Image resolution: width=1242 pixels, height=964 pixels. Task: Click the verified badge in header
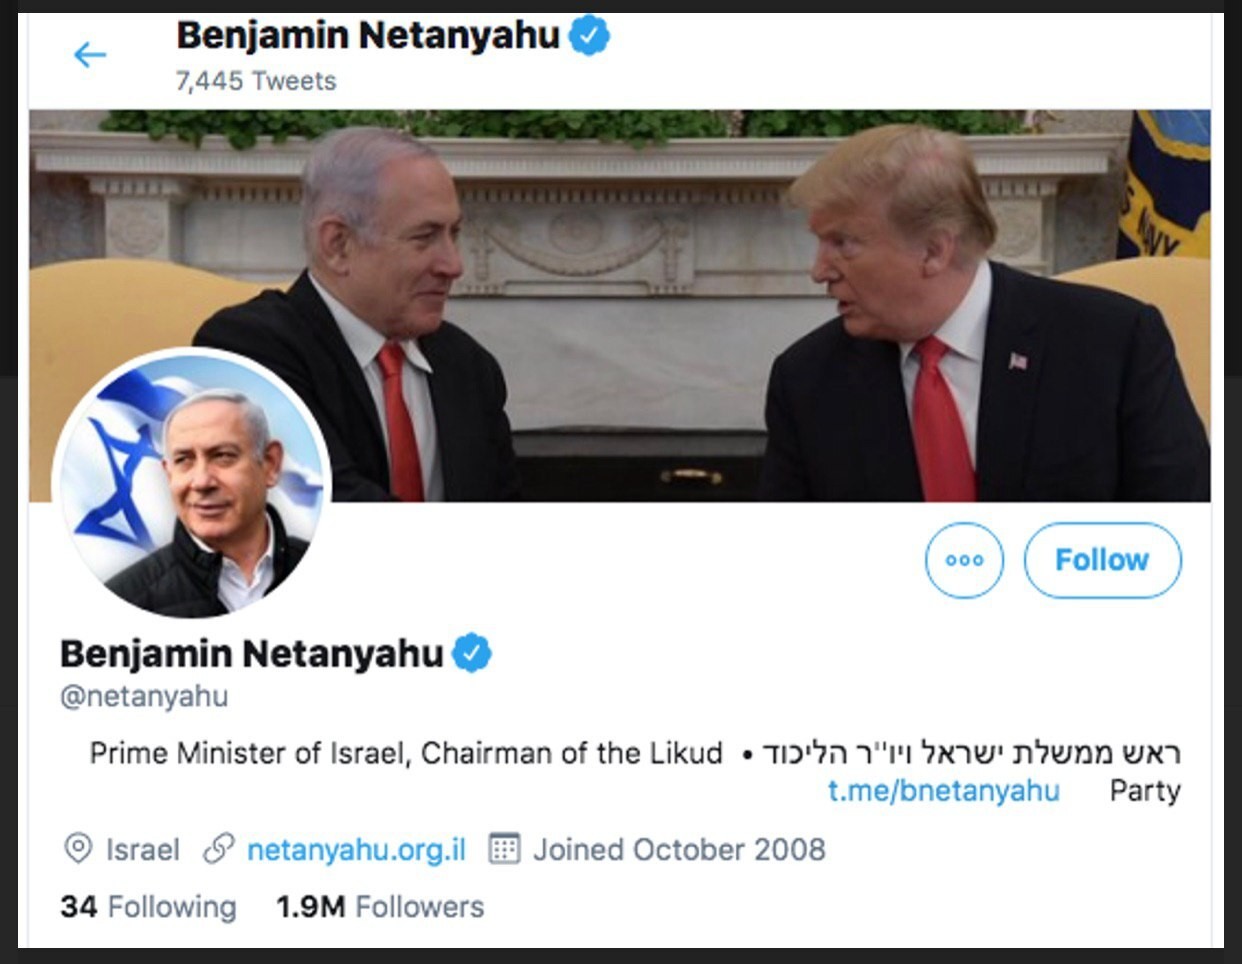click(589, 36)
